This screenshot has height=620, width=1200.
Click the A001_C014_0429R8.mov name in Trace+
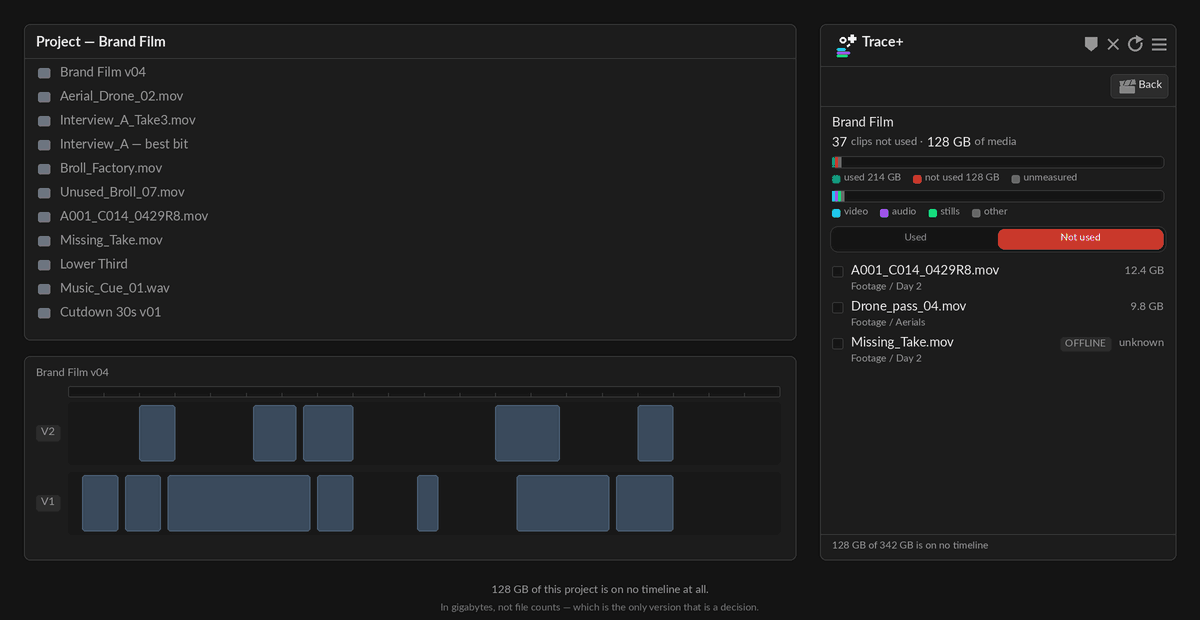click(925, 270)
